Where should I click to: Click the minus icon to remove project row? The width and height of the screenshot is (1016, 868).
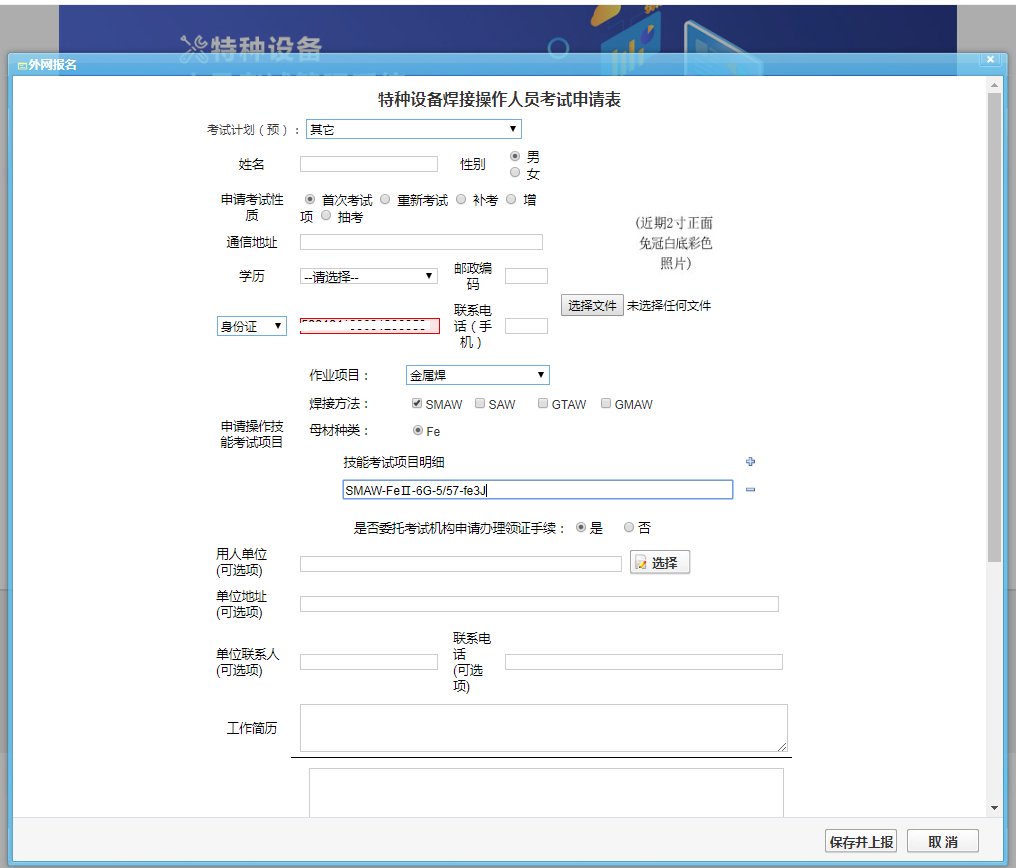(x=750, y=489)
